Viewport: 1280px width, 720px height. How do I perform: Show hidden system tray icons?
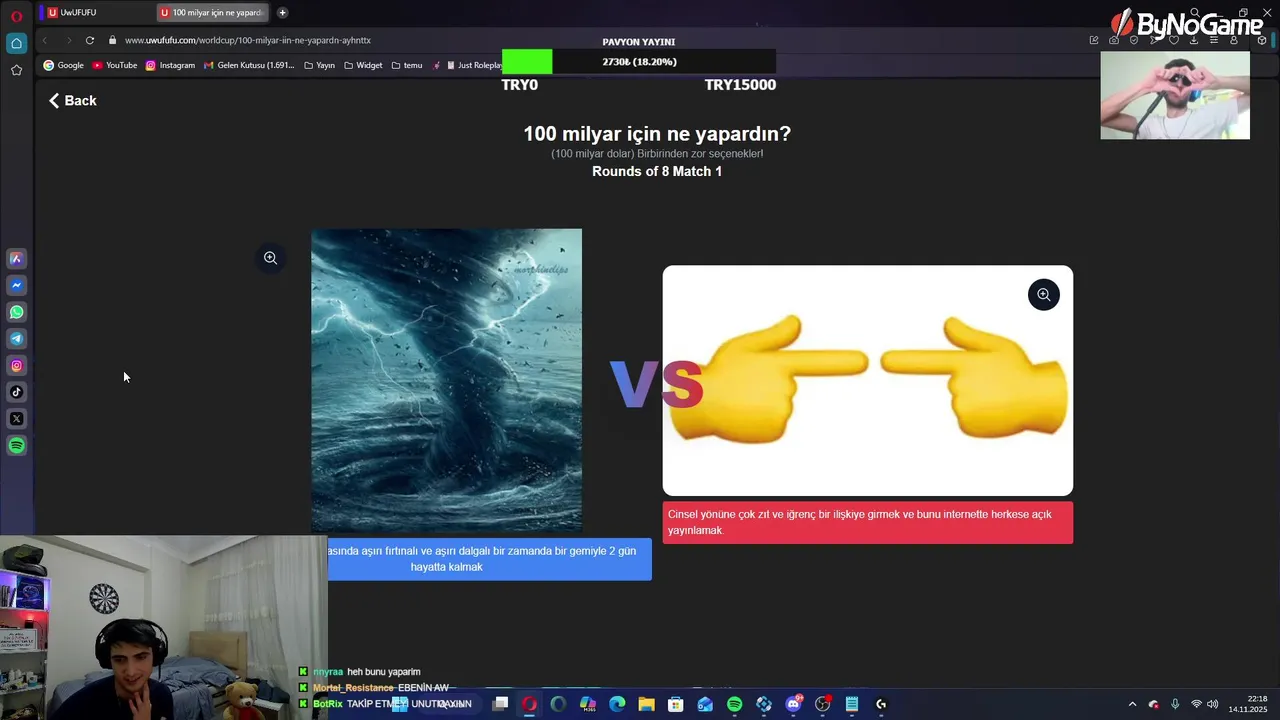click(1132, 704)
